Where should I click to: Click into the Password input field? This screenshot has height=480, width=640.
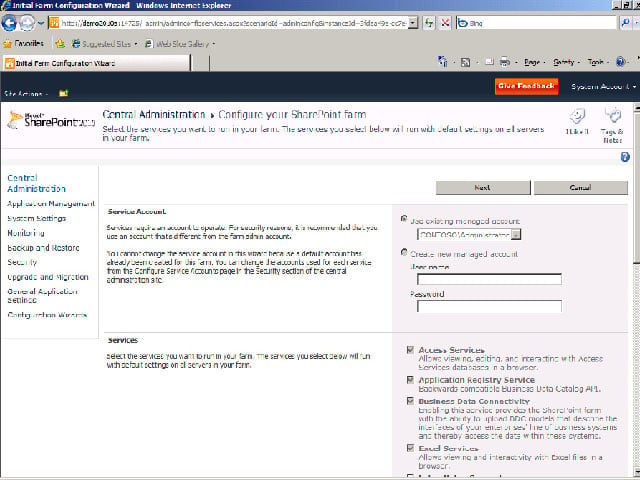(489, 306)
